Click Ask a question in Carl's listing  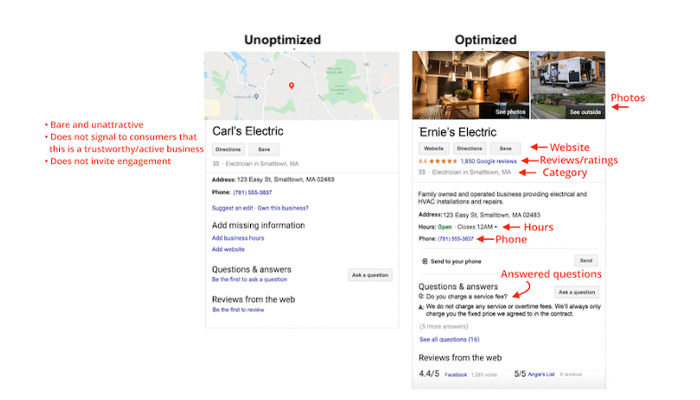click(370, 274)
